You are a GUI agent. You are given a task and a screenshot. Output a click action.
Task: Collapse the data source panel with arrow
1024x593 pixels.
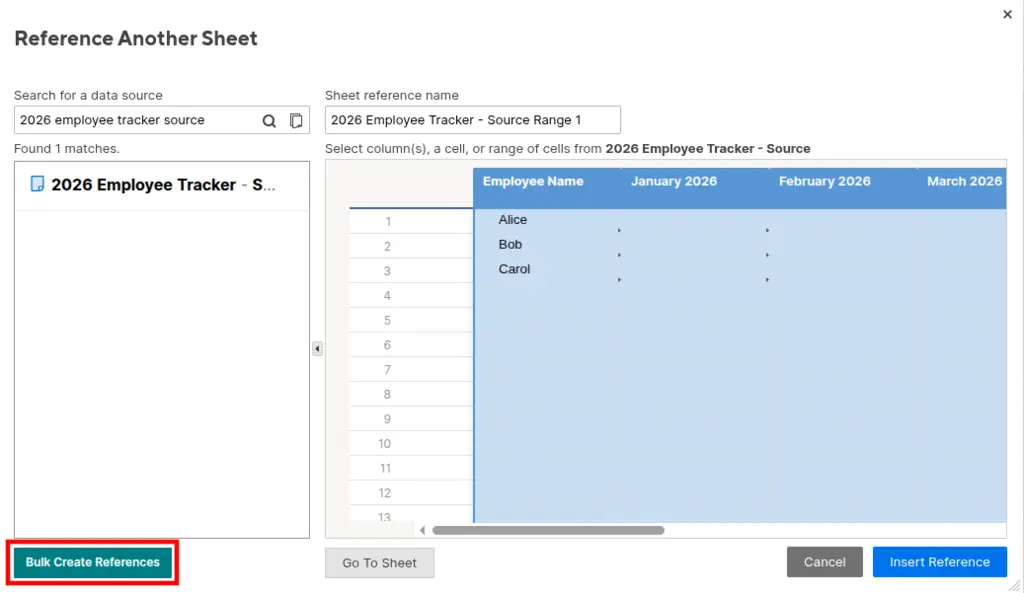point(317,349)
